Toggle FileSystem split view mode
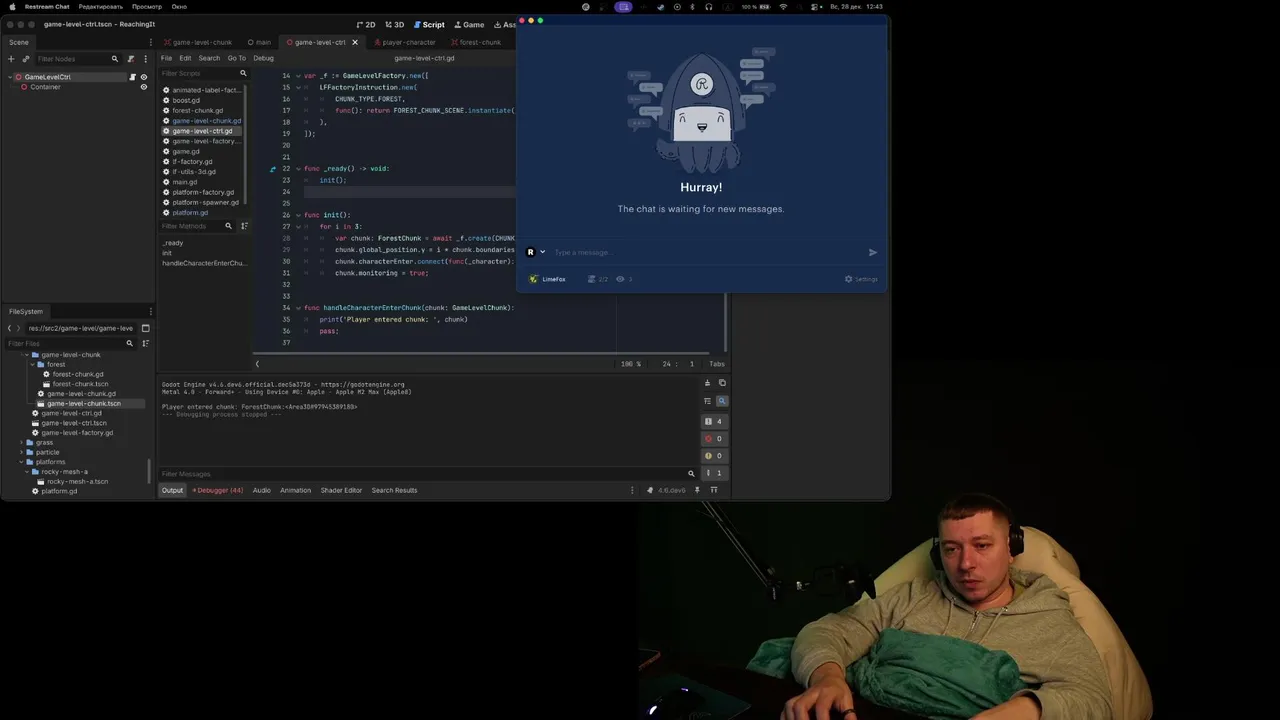This screenshot has height=720, width=1280. 145,328
